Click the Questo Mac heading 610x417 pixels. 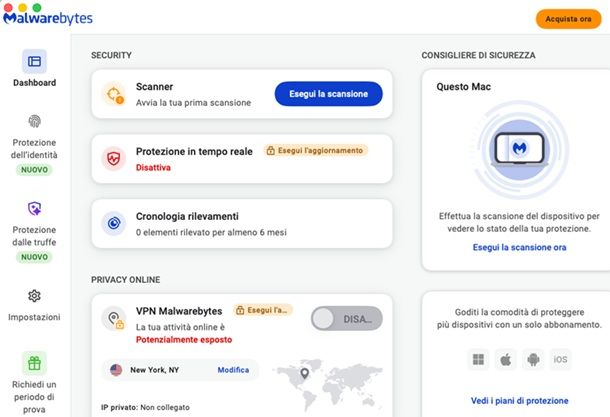463,87
